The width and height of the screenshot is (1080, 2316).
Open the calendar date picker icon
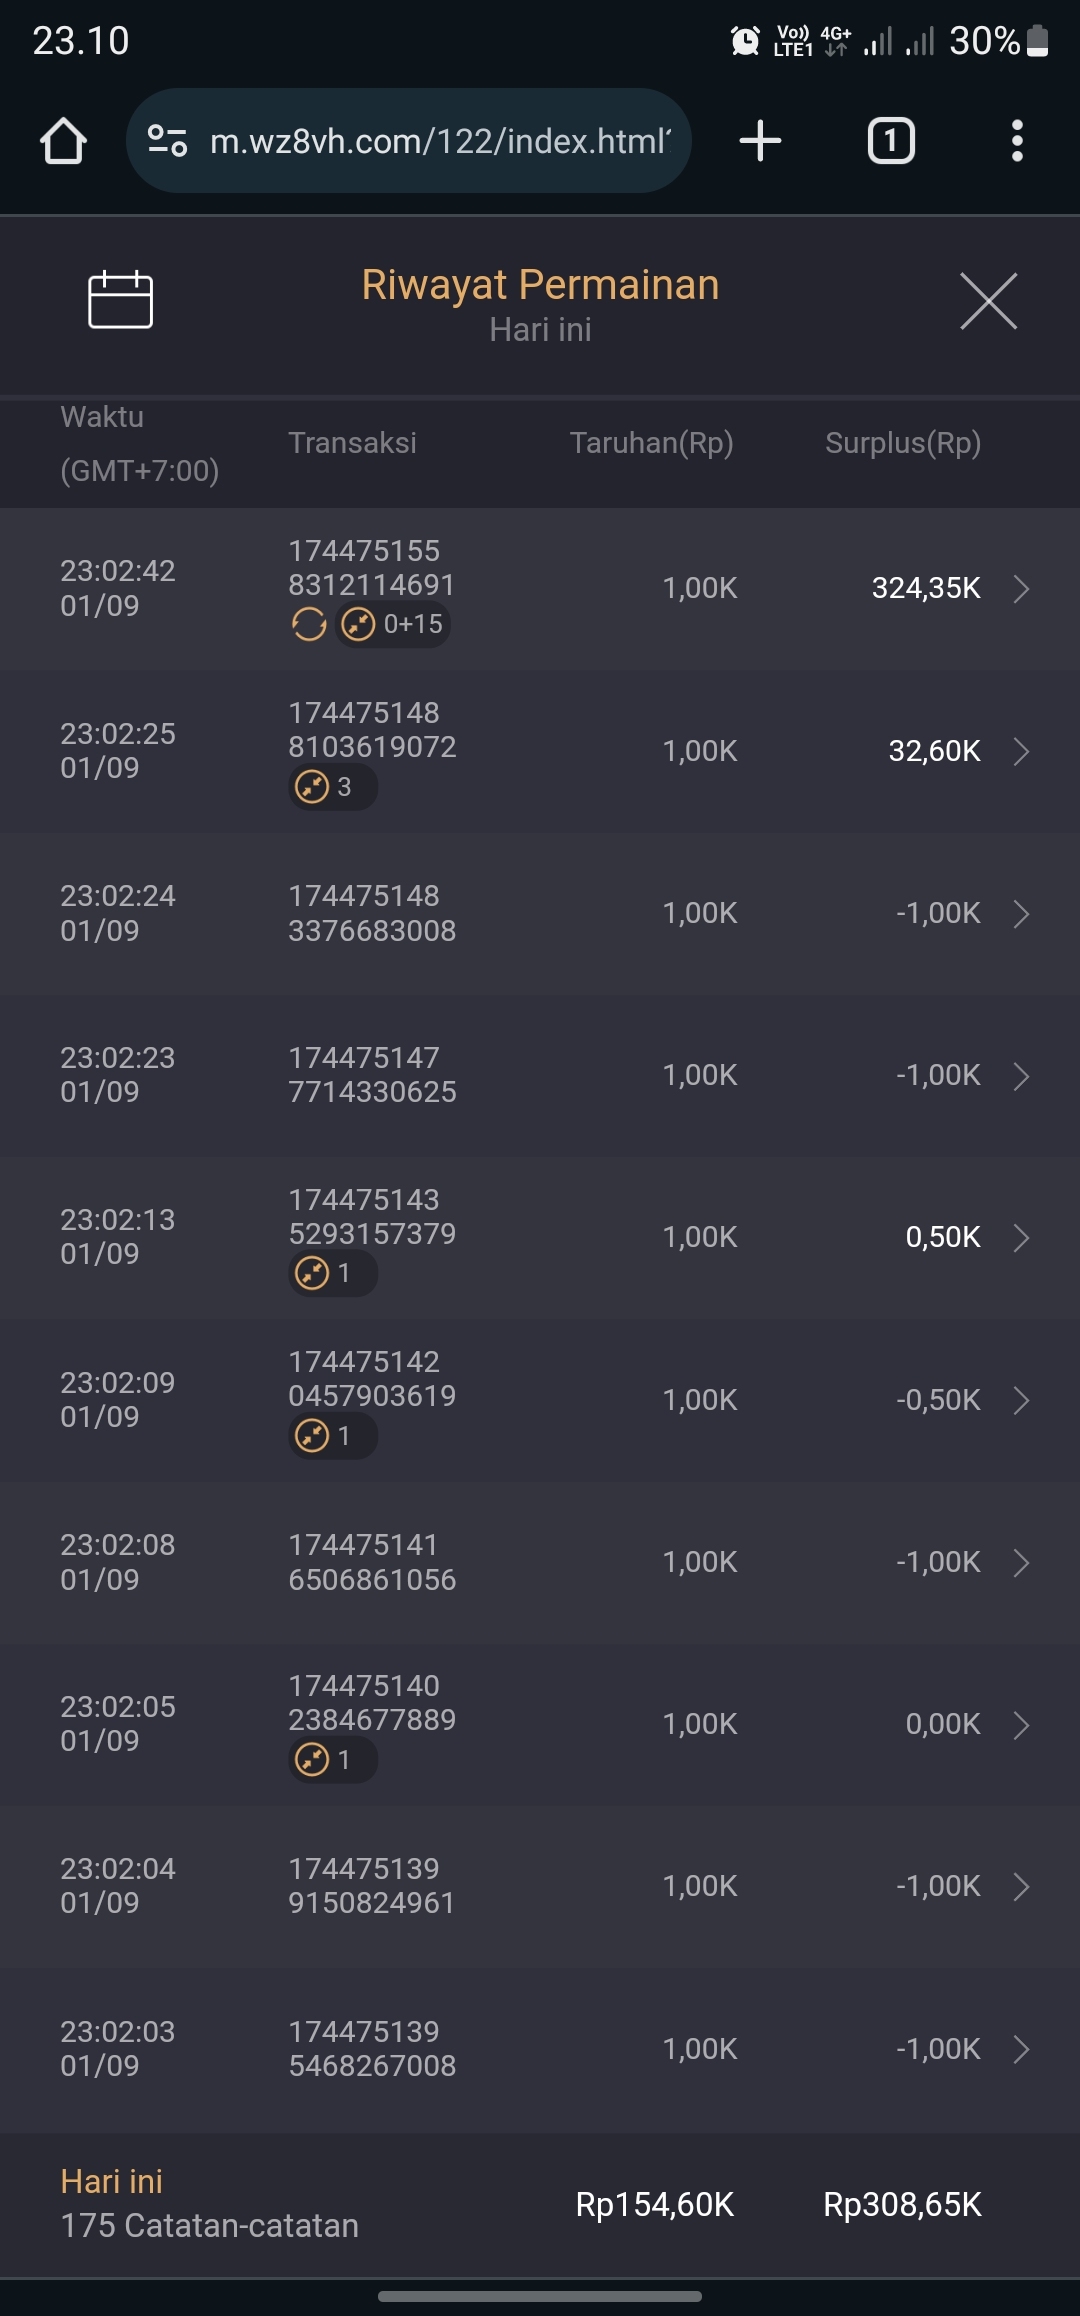pyautogui.click(x=120, y=299)
